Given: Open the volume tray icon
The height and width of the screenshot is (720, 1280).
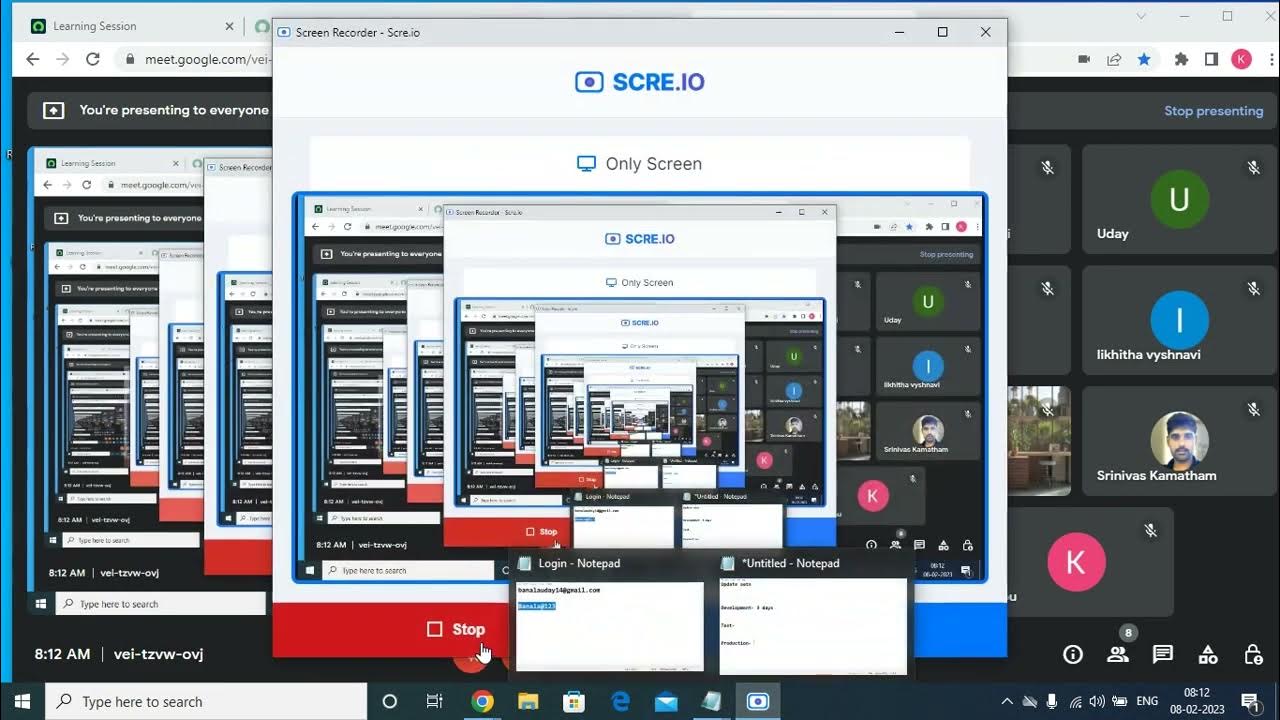Looking at the screenshot, I should 1097,701.
